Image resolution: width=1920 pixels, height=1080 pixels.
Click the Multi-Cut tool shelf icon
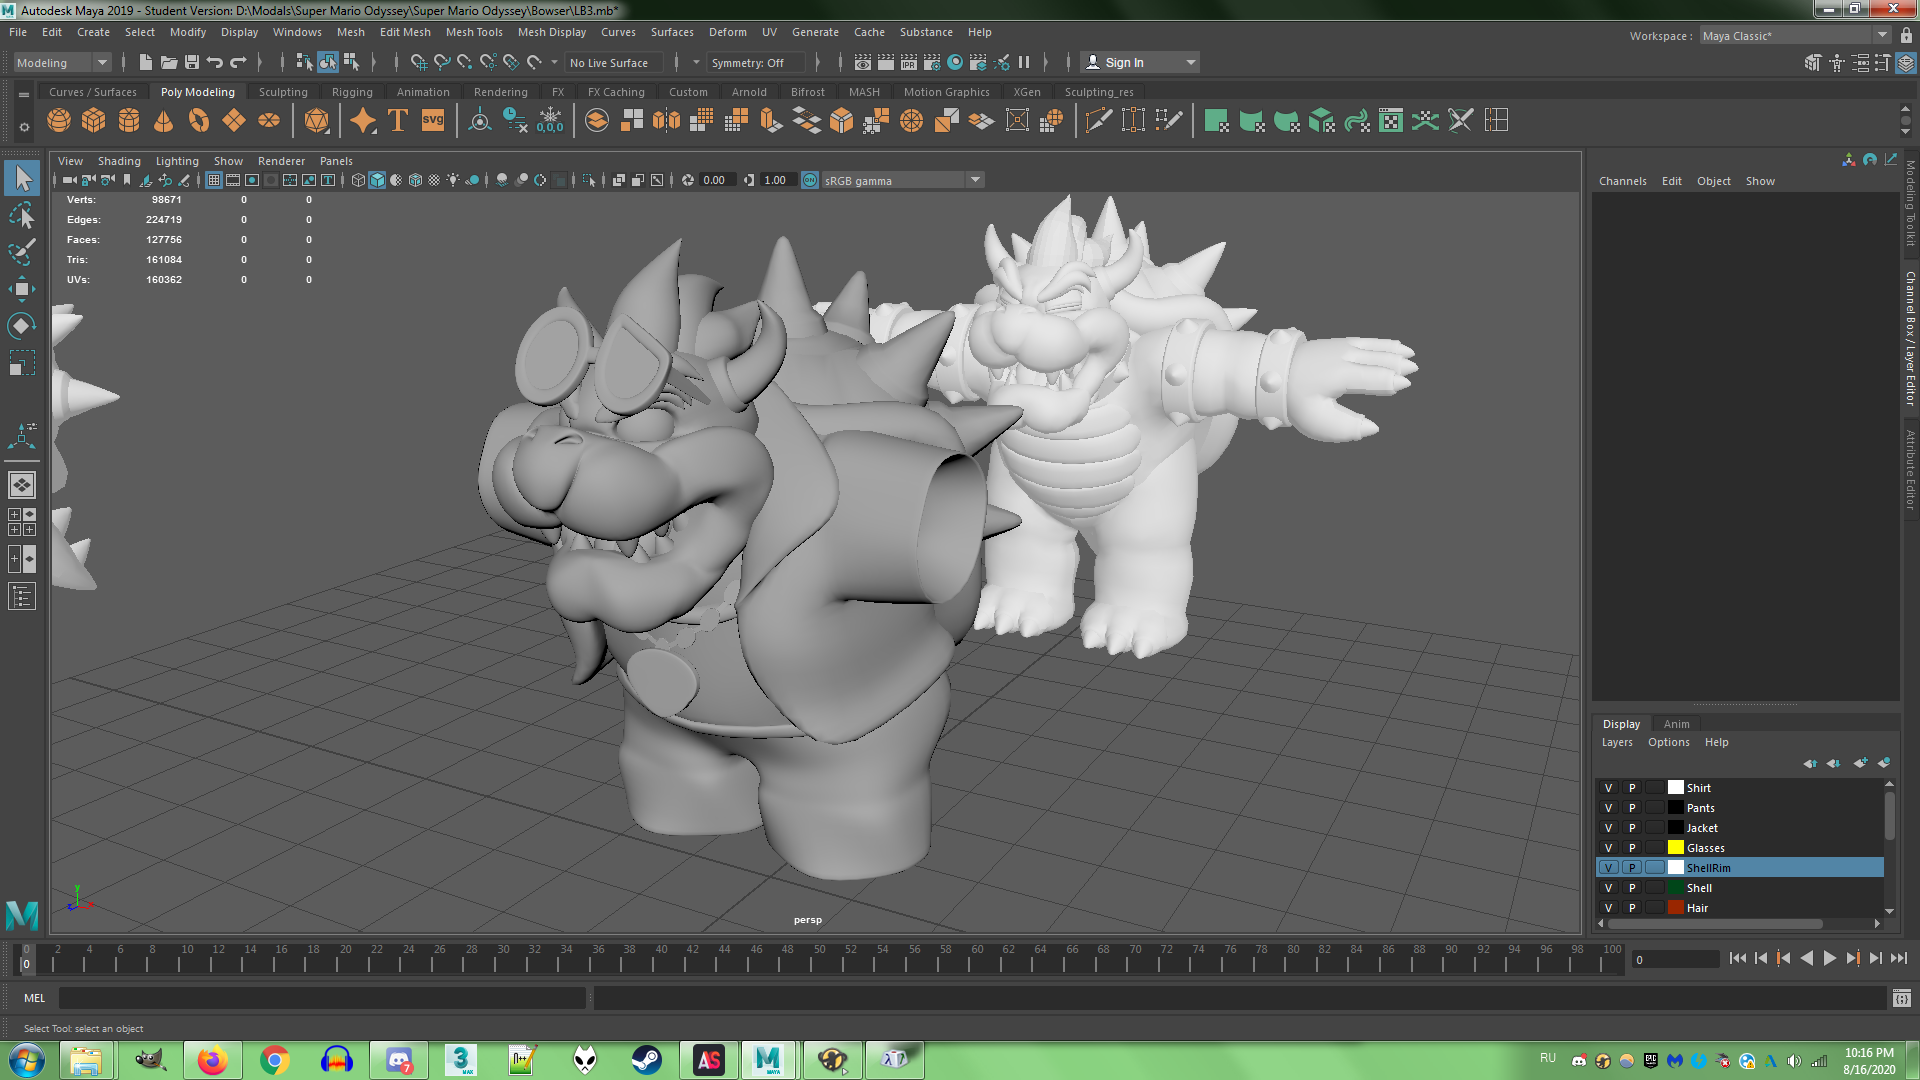1098,121
